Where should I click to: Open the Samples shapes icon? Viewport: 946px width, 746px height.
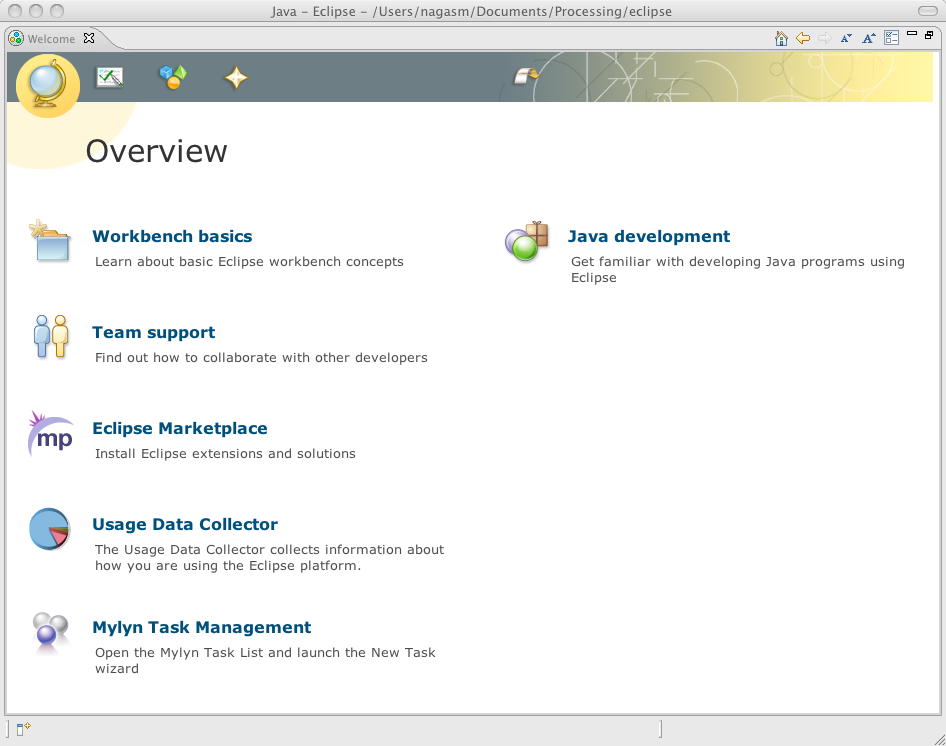(173, 77)
